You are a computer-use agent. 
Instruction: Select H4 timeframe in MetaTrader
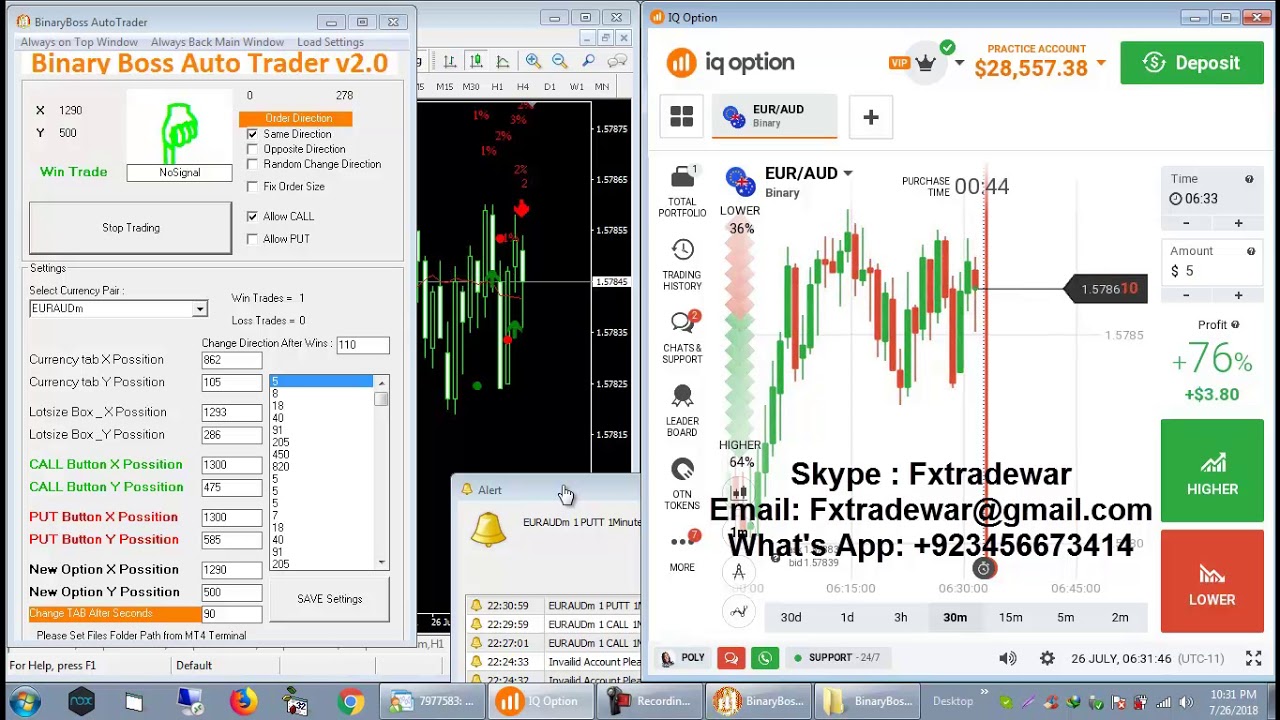(x=522, y=87)
